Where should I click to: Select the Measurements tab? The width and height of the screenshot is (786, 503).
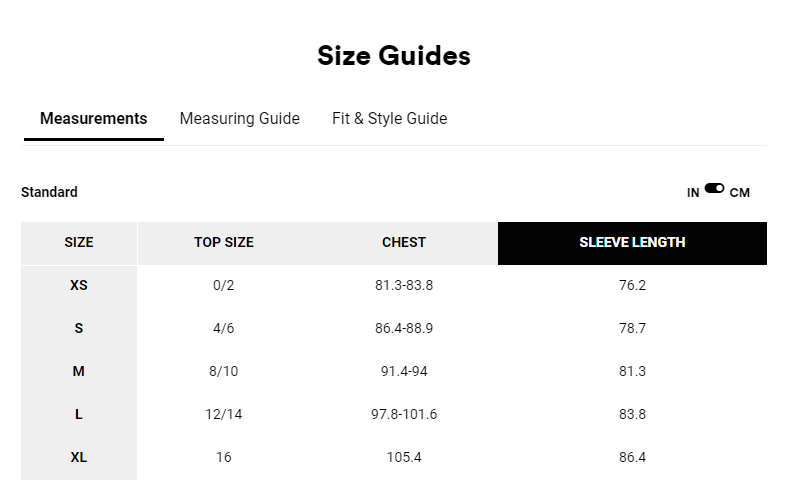[x=94, y=118]
